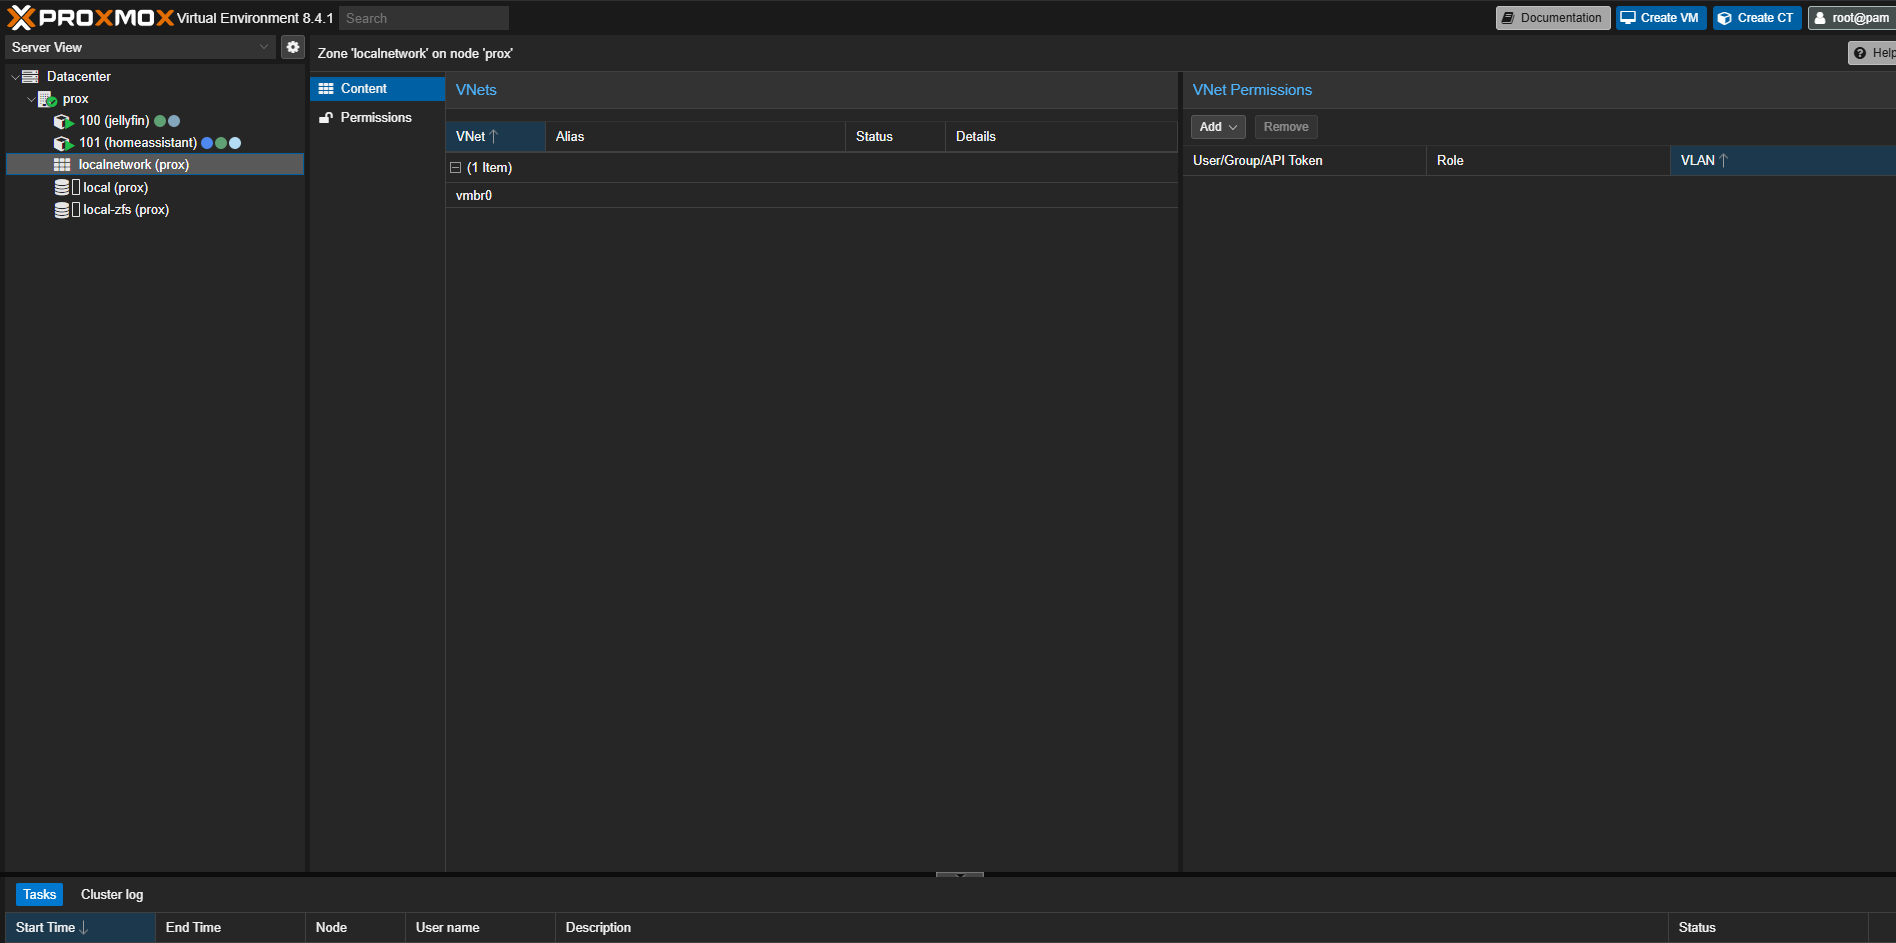Select the Tasks tab

(40, 895)
